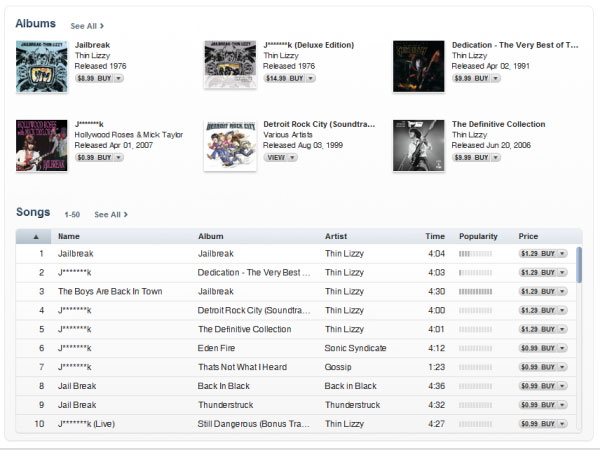
Task: Open the Jailbreak album cover by Thin Lizzy
Action: (42, 67)
